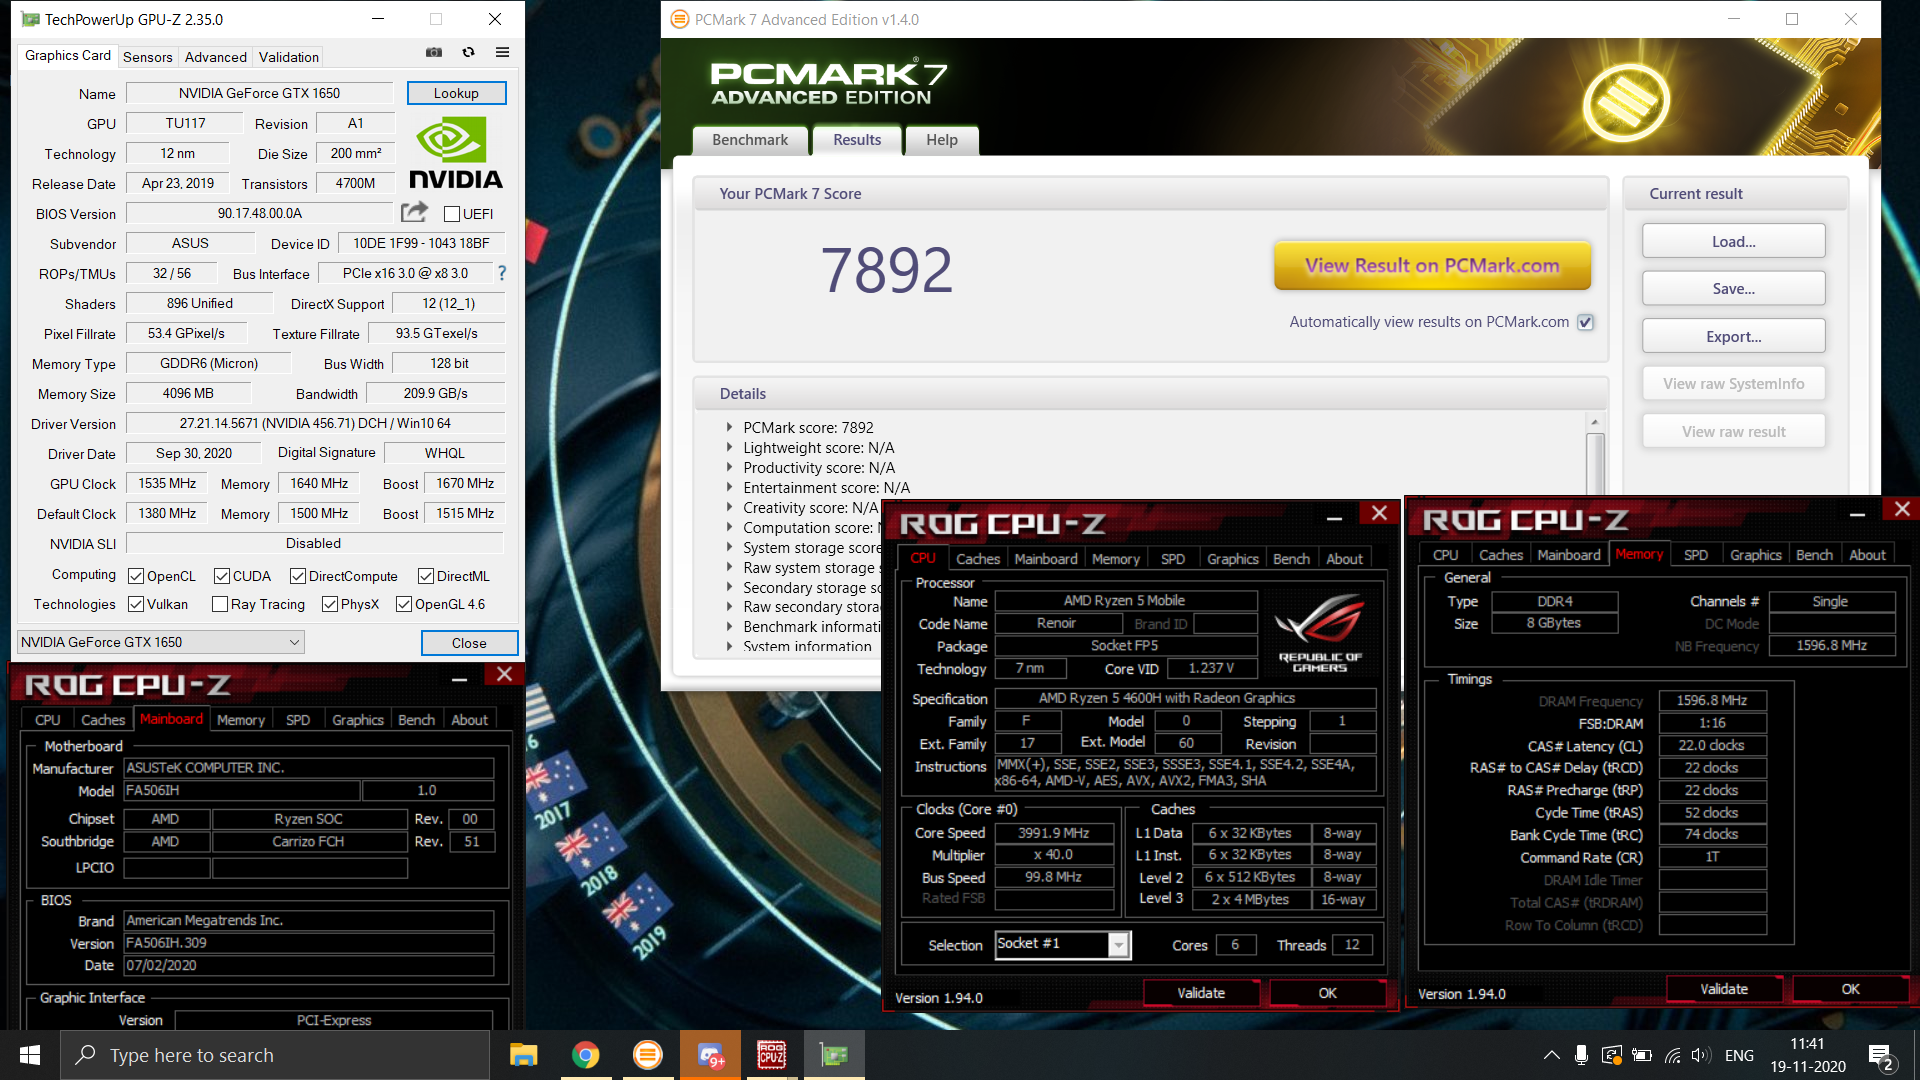Open Google Chrome from the taskbar
The image size is (1920, 1080).
pyautogui.click(x=585, y=1055)
